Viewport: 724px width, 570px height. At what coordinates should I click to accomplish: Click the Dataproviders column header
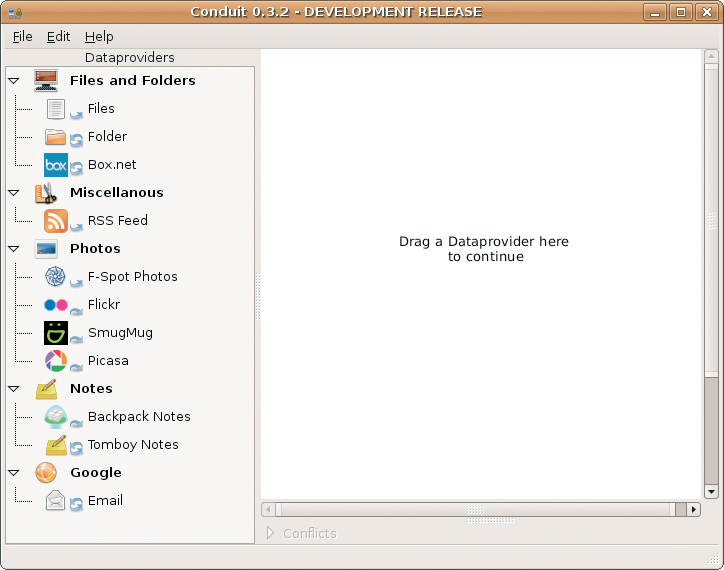pyautogui.click(x=130, y=57)
